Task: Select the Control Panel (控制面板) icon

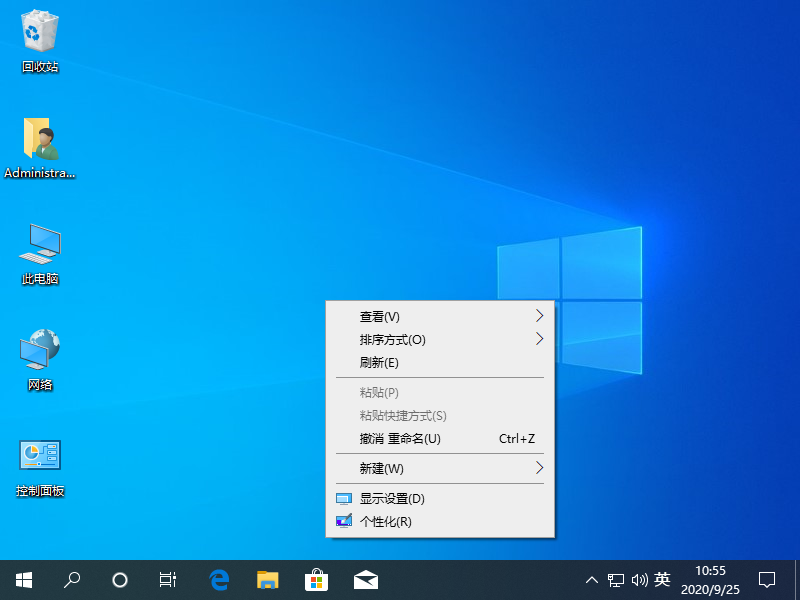Action: [40, 458]
